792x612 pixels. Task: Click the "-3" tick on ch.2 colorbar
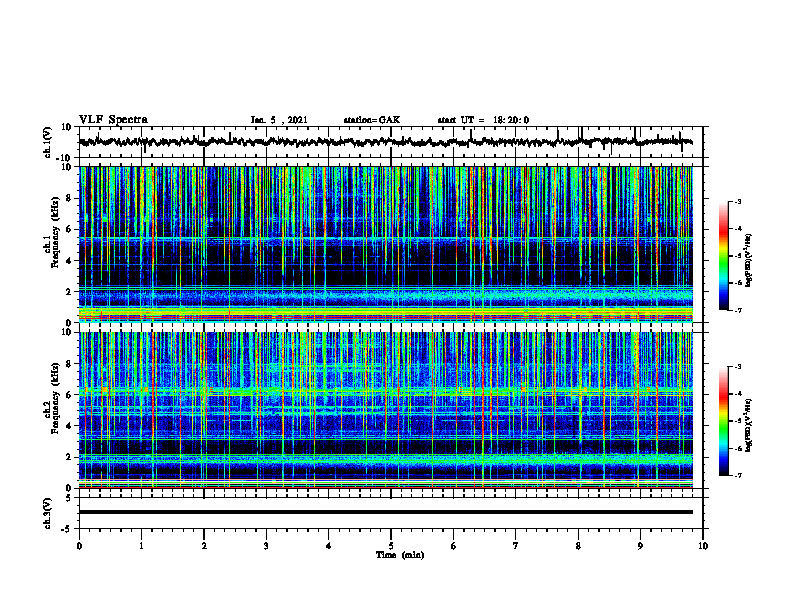coord(738,367)
